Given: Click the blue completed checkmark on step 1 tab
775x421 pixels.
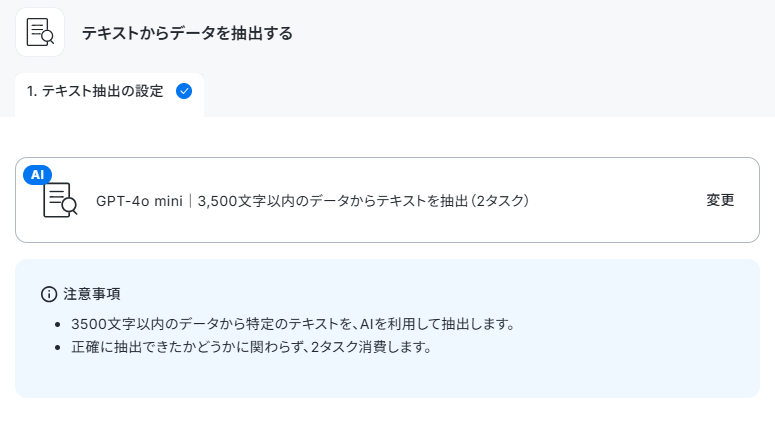Looking at the screenshot, I should 184,91.
